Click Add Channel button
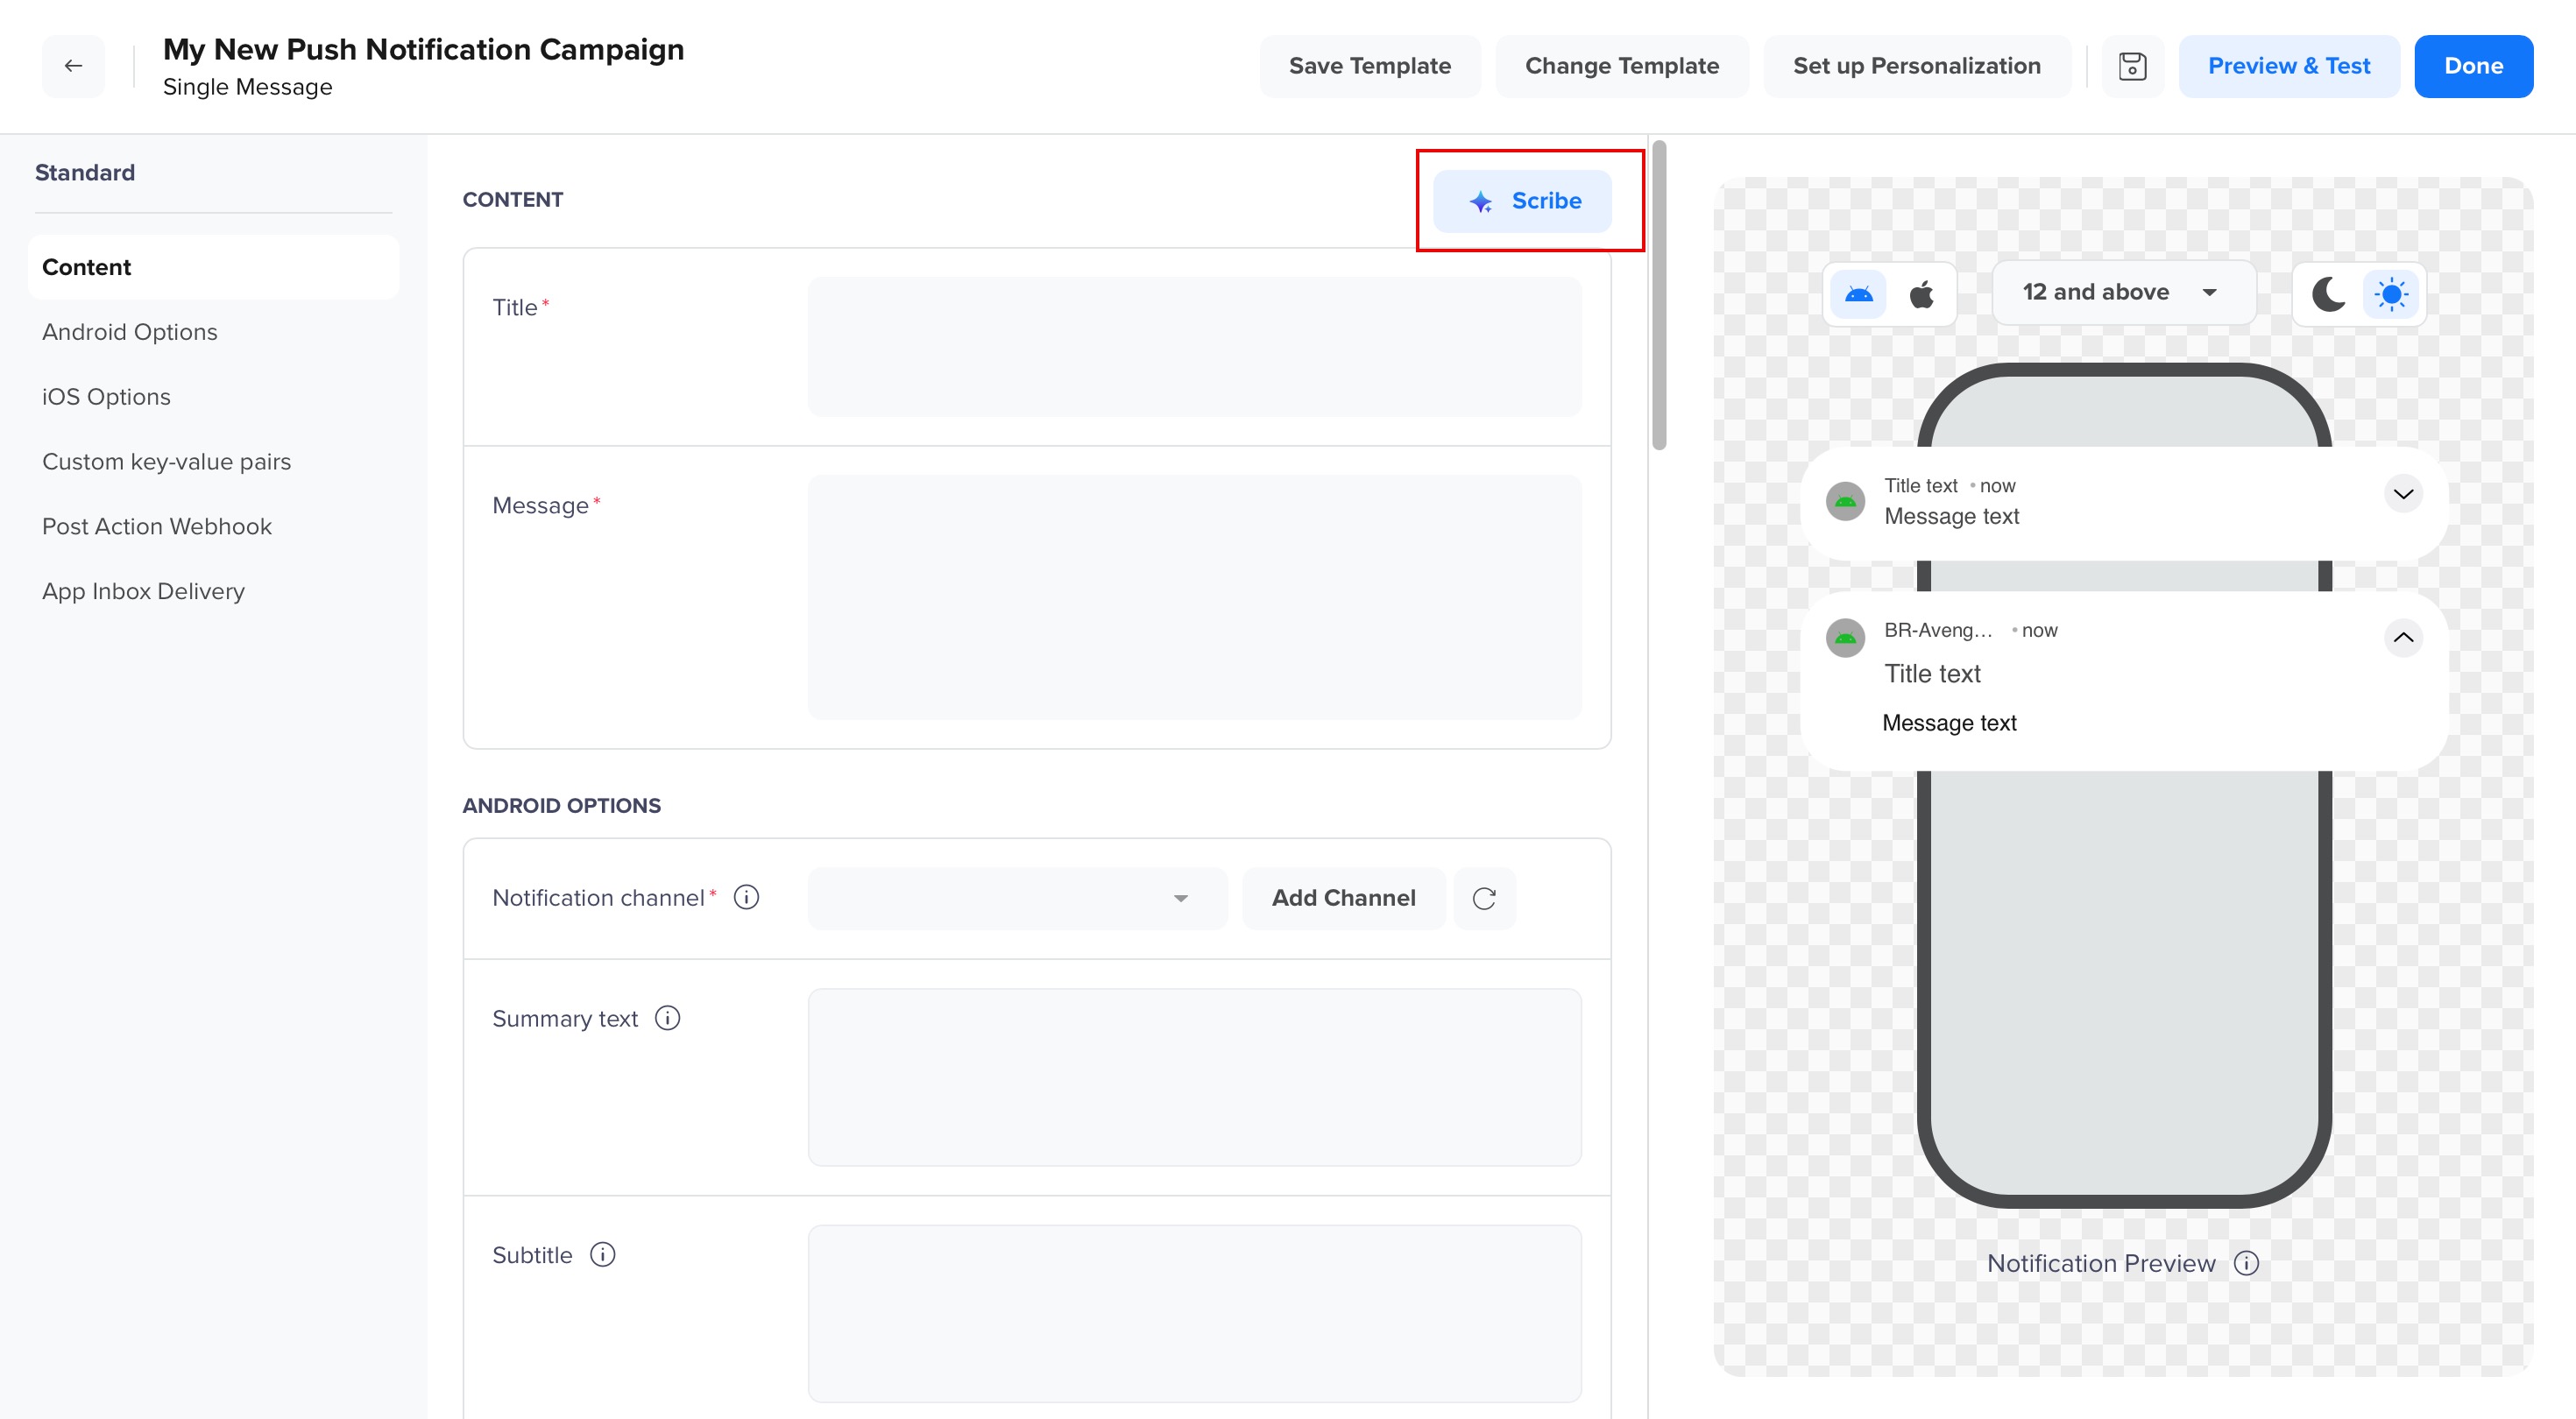 point(1343,898)
